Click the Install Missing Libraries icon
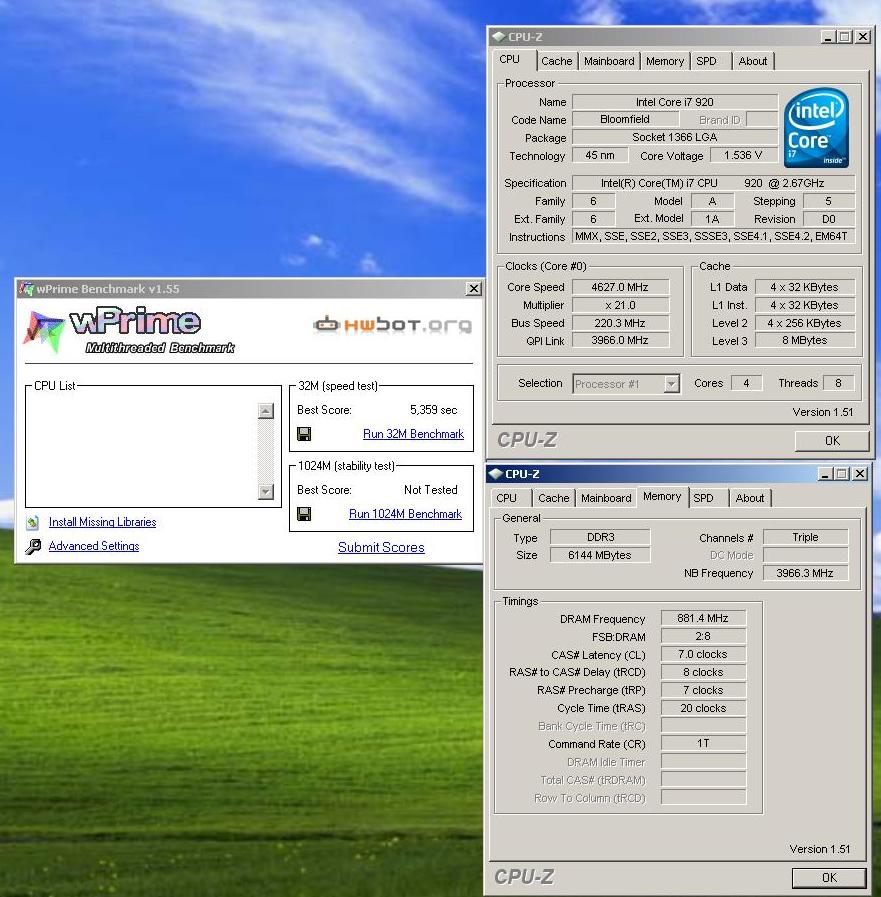This screenshot has width=881, height=897. [x=33, y=522]
